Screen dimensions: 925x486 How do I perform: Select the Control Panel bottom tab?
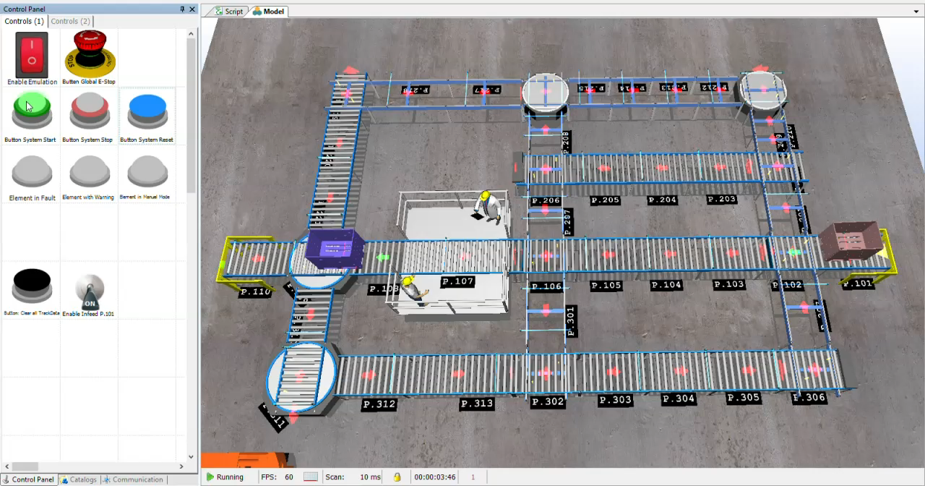pos(28,480)
